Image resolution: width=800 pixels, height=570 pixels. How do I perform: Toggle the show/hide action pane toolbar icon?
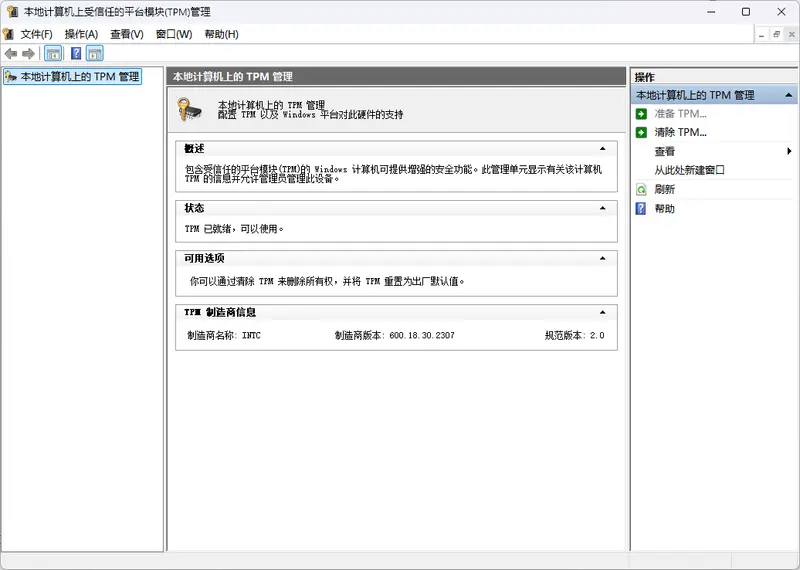[x=95, y=53]
